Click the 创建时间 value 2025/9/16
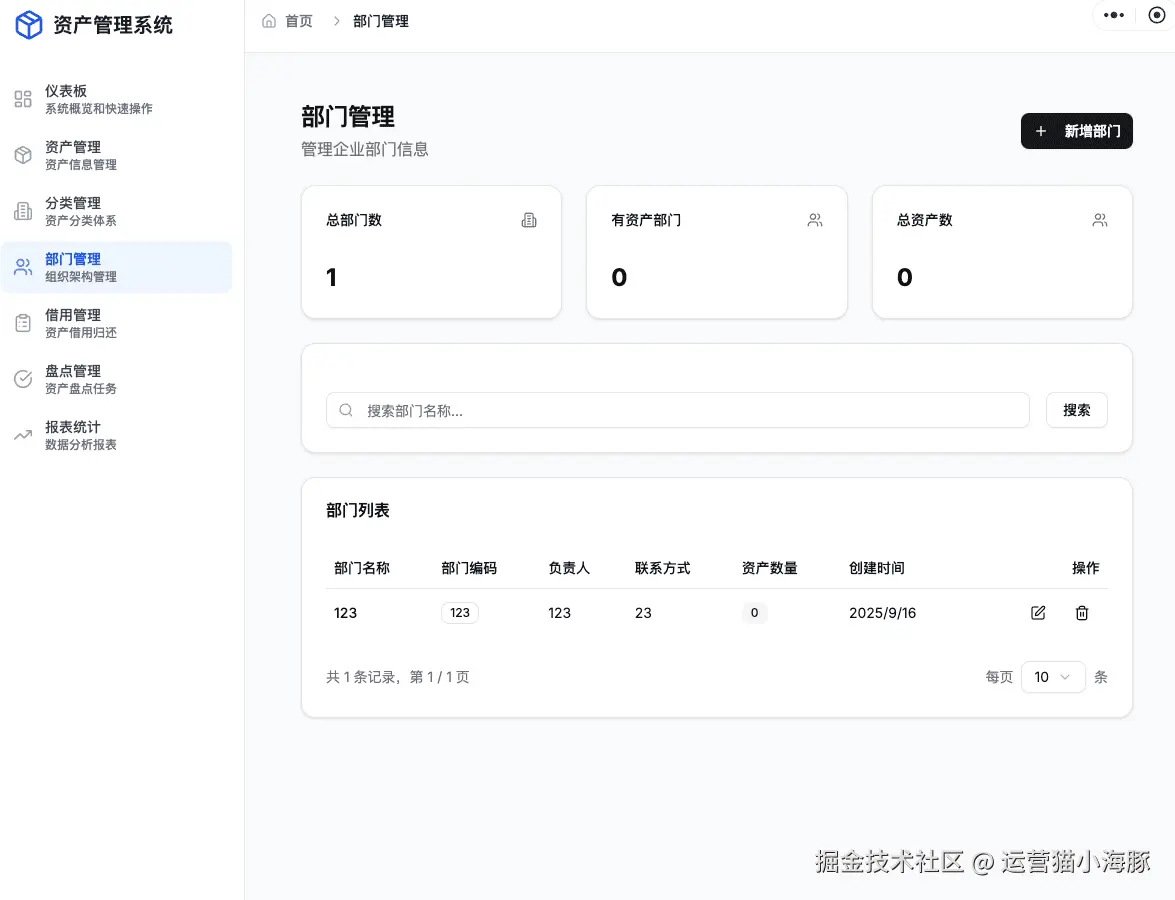 point(883,613)
